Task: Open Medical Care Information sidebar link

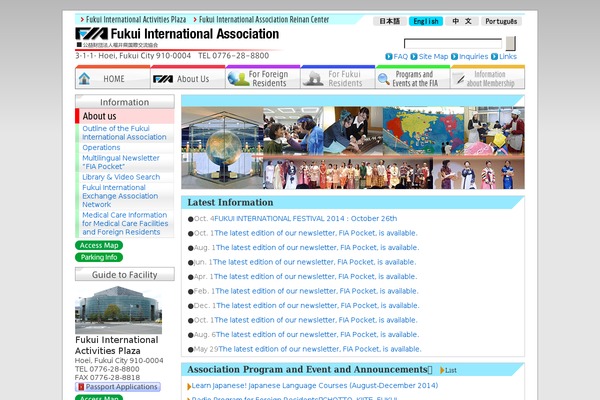Action: 125,224
